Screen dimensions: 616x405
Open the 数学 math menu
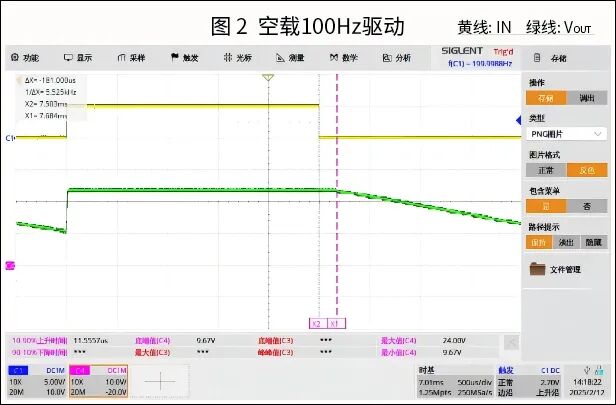coord(344,58)
